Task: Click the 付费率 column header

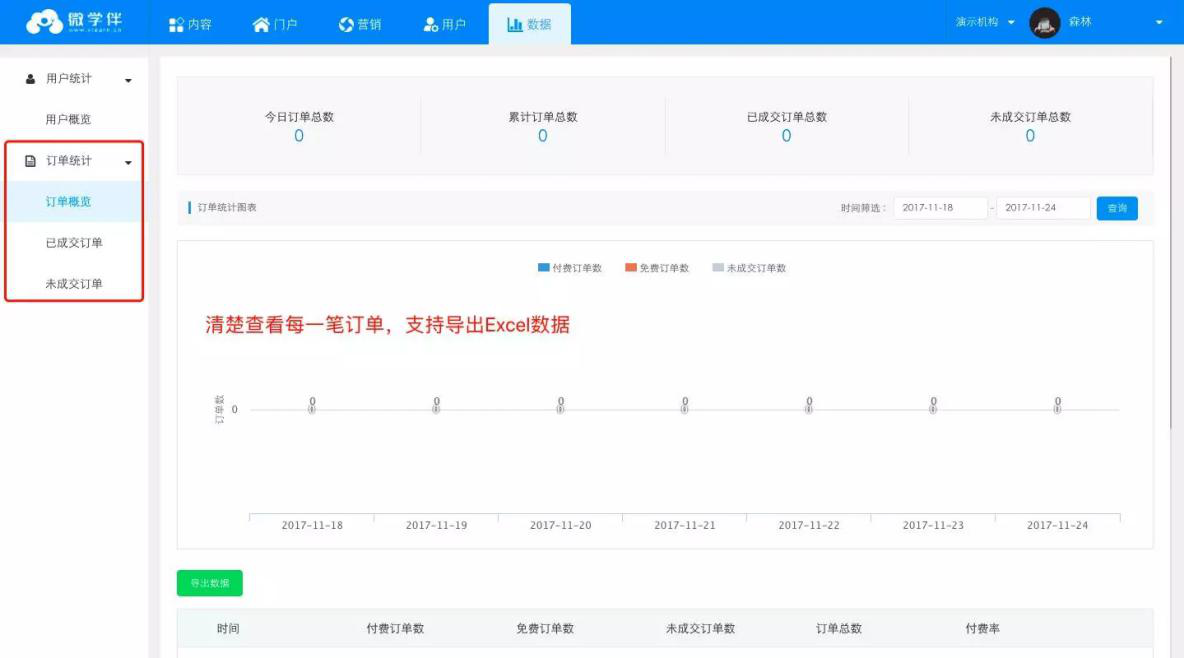Action: (x=982, y=629)
